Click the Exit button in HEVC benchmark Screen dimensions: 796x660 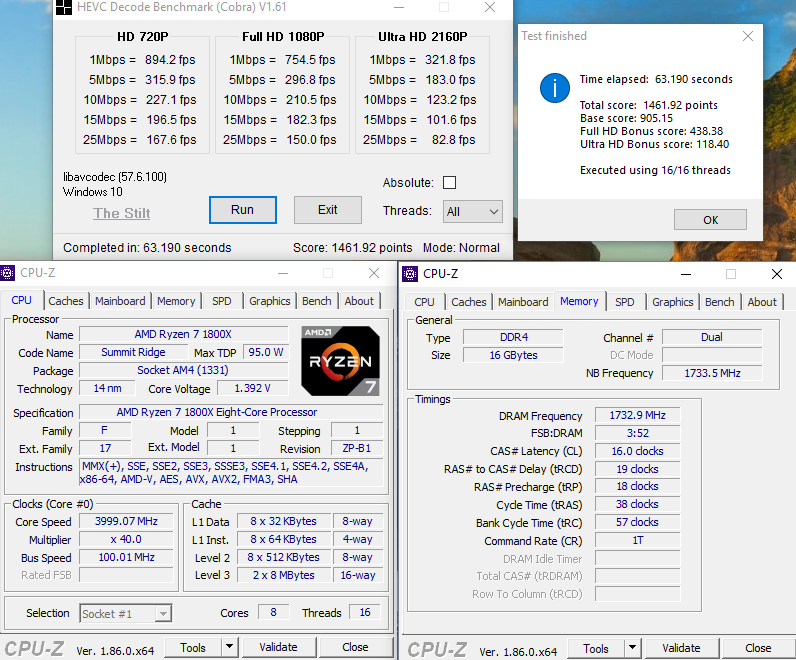tap(327, 210)
